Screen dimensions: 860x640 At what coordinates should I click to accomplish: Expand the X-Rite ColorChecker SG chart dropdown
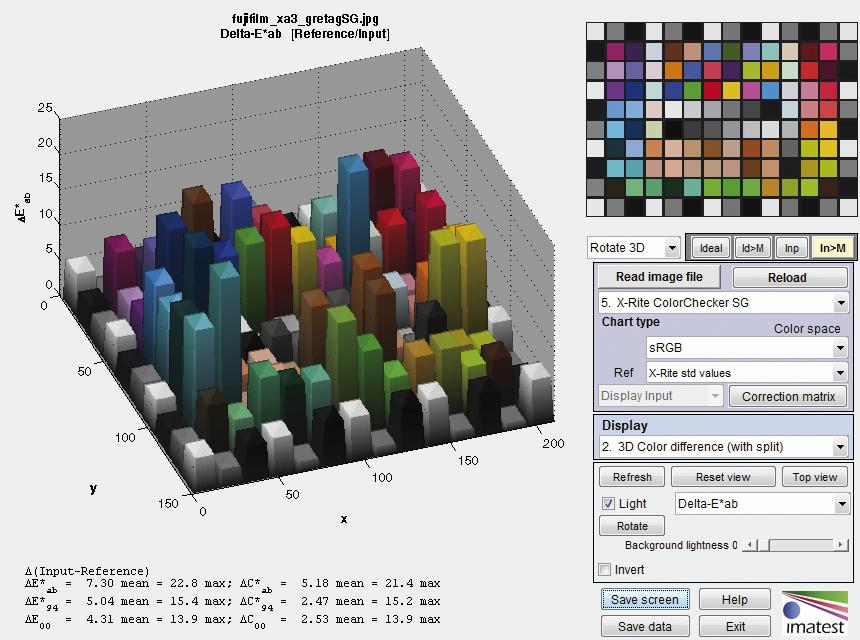point(722,302)
